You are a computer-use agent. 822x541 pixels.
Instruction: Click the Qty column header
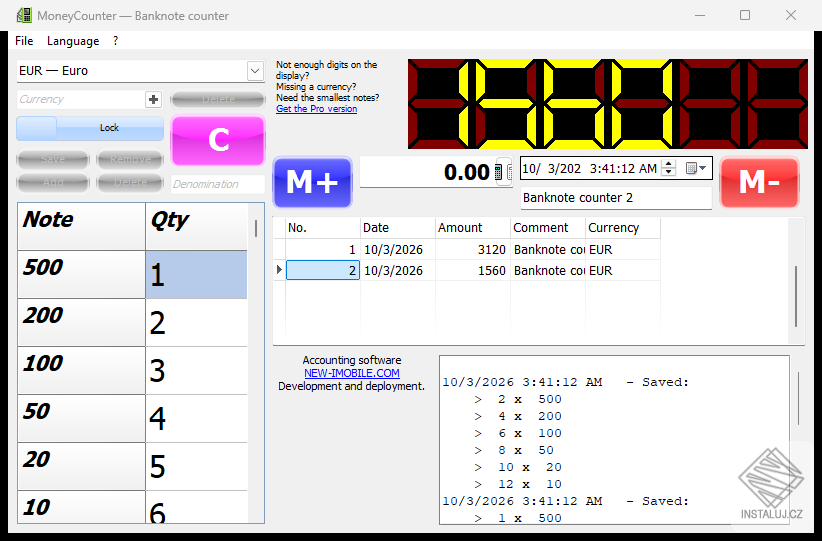click(x=197, y=226)
